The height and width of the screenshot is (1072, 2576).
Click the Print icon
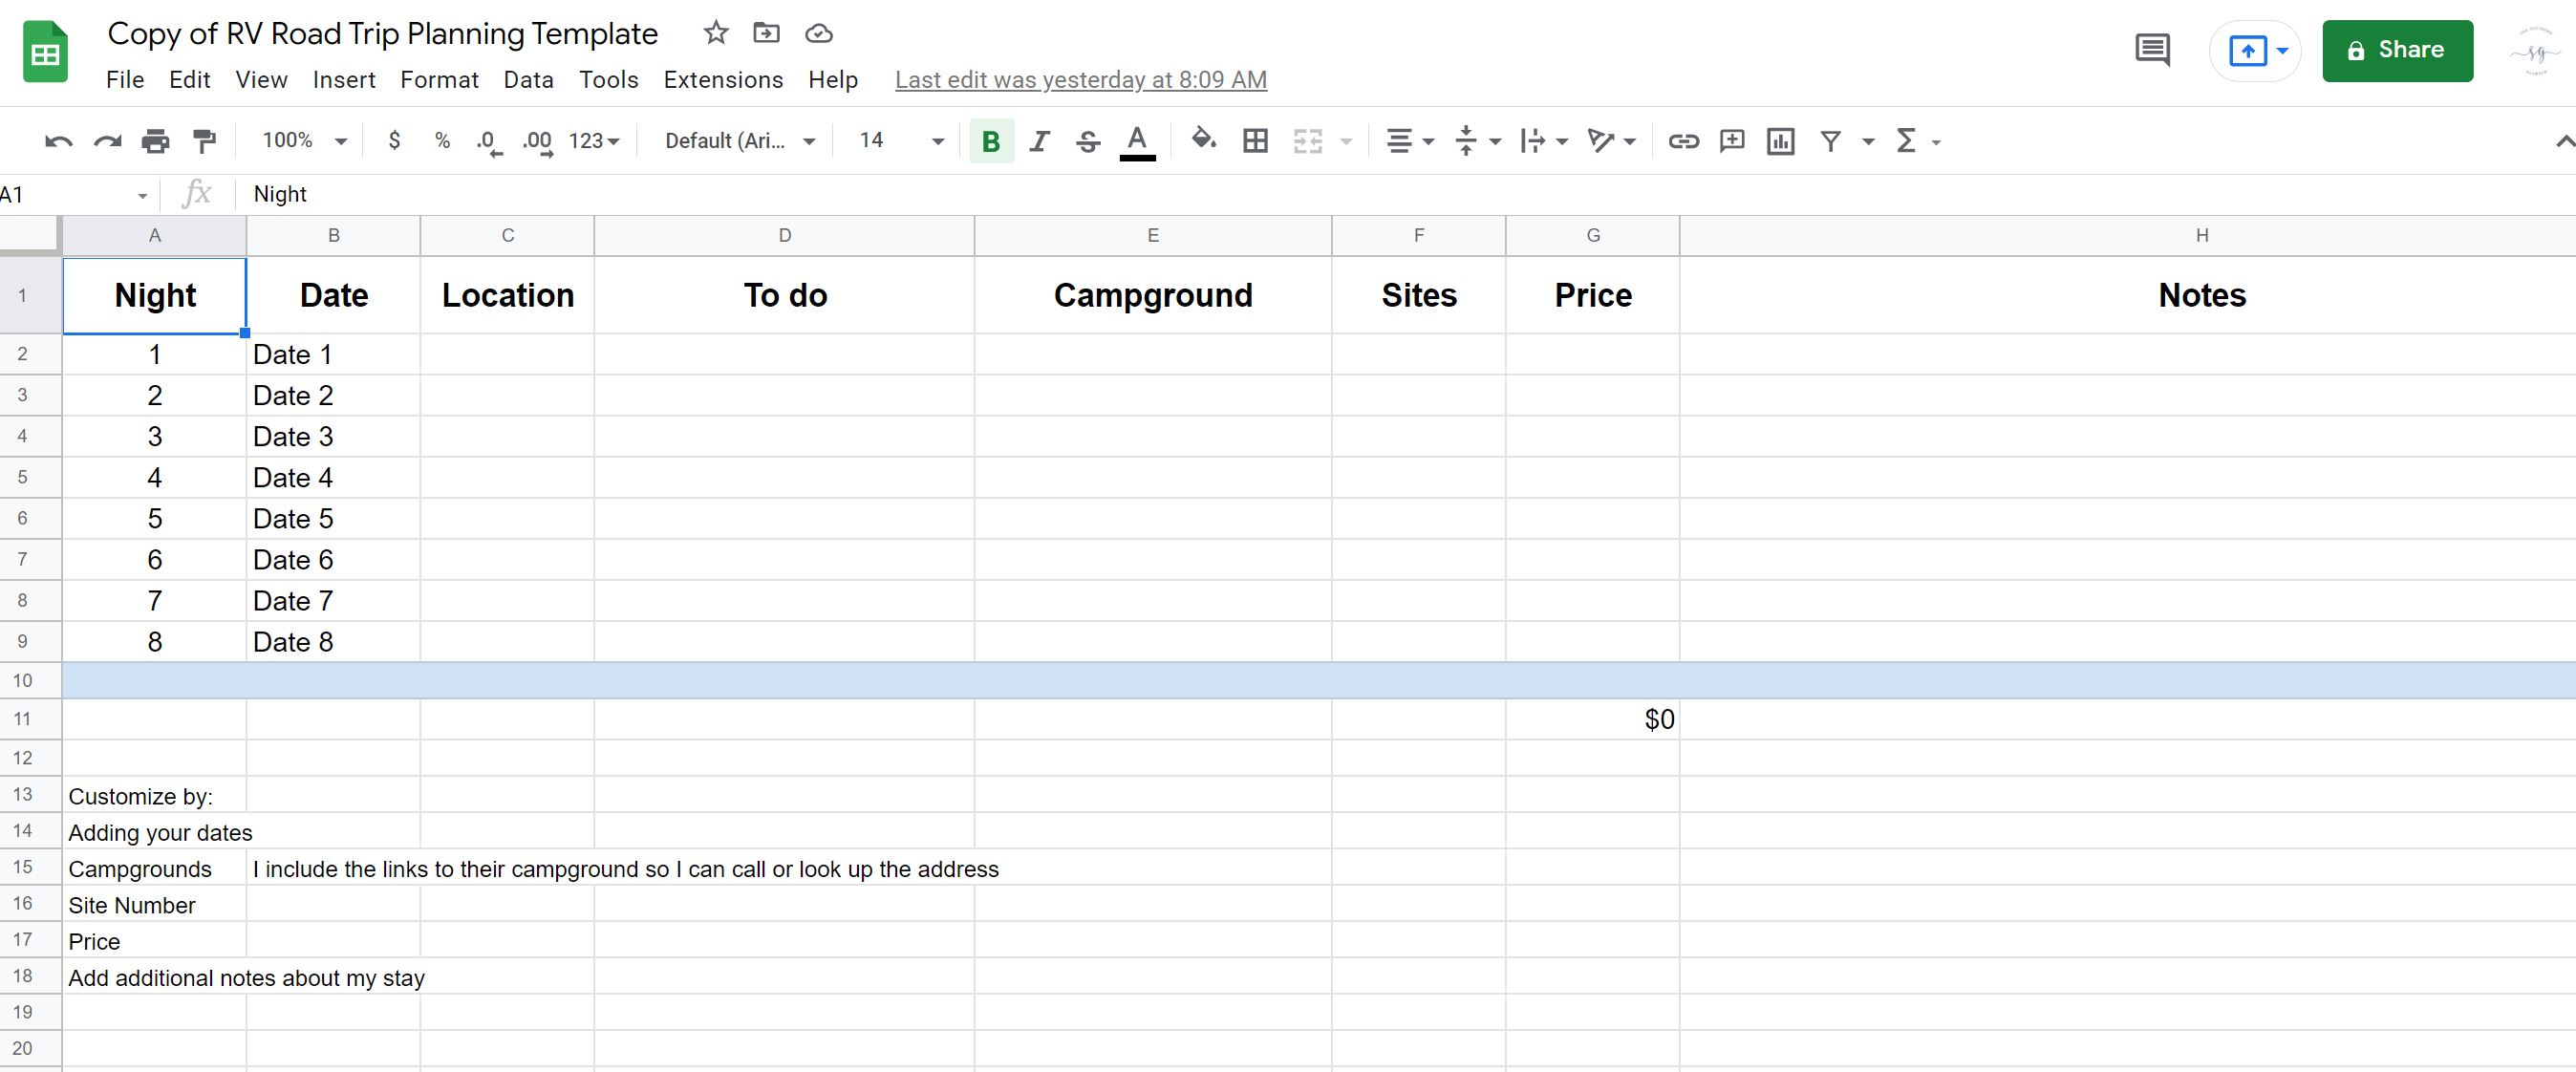tap(155, 141)
